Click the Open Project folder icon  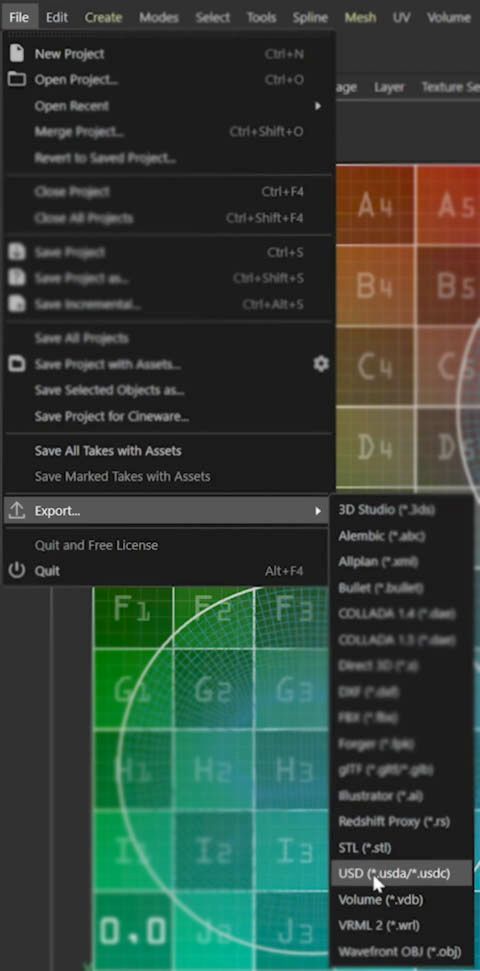(17, 79)
